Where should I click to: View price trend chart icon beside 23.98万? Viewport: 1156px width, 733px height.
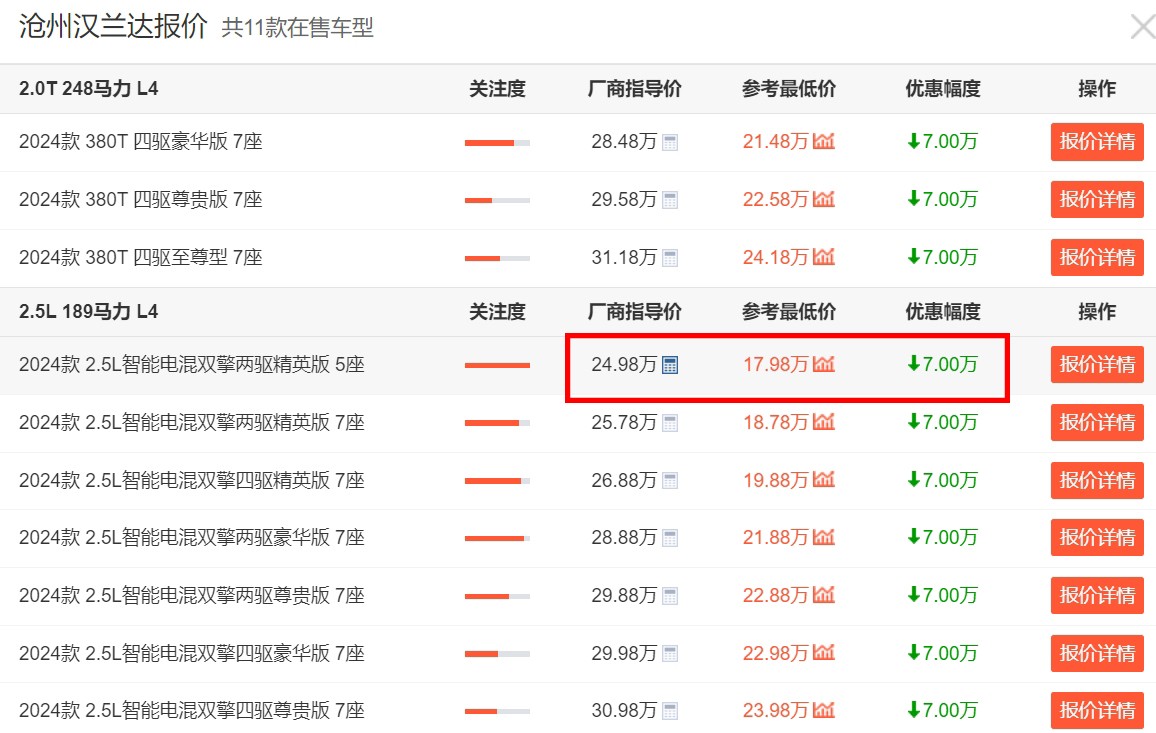[x=824, y=710]
